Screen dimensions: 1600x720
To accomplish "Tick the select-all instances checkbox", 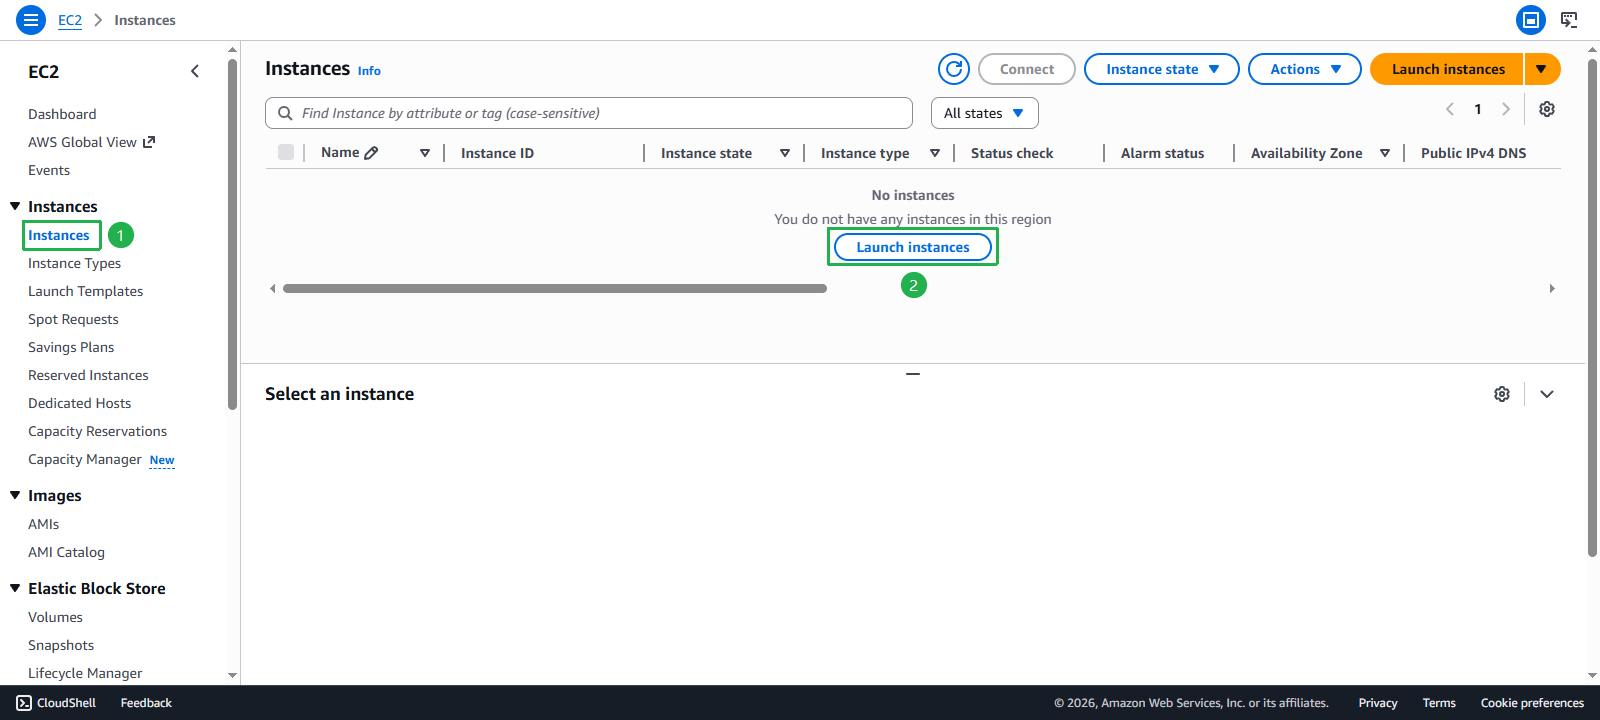I will pyautogui.click(x=286, y=152).
